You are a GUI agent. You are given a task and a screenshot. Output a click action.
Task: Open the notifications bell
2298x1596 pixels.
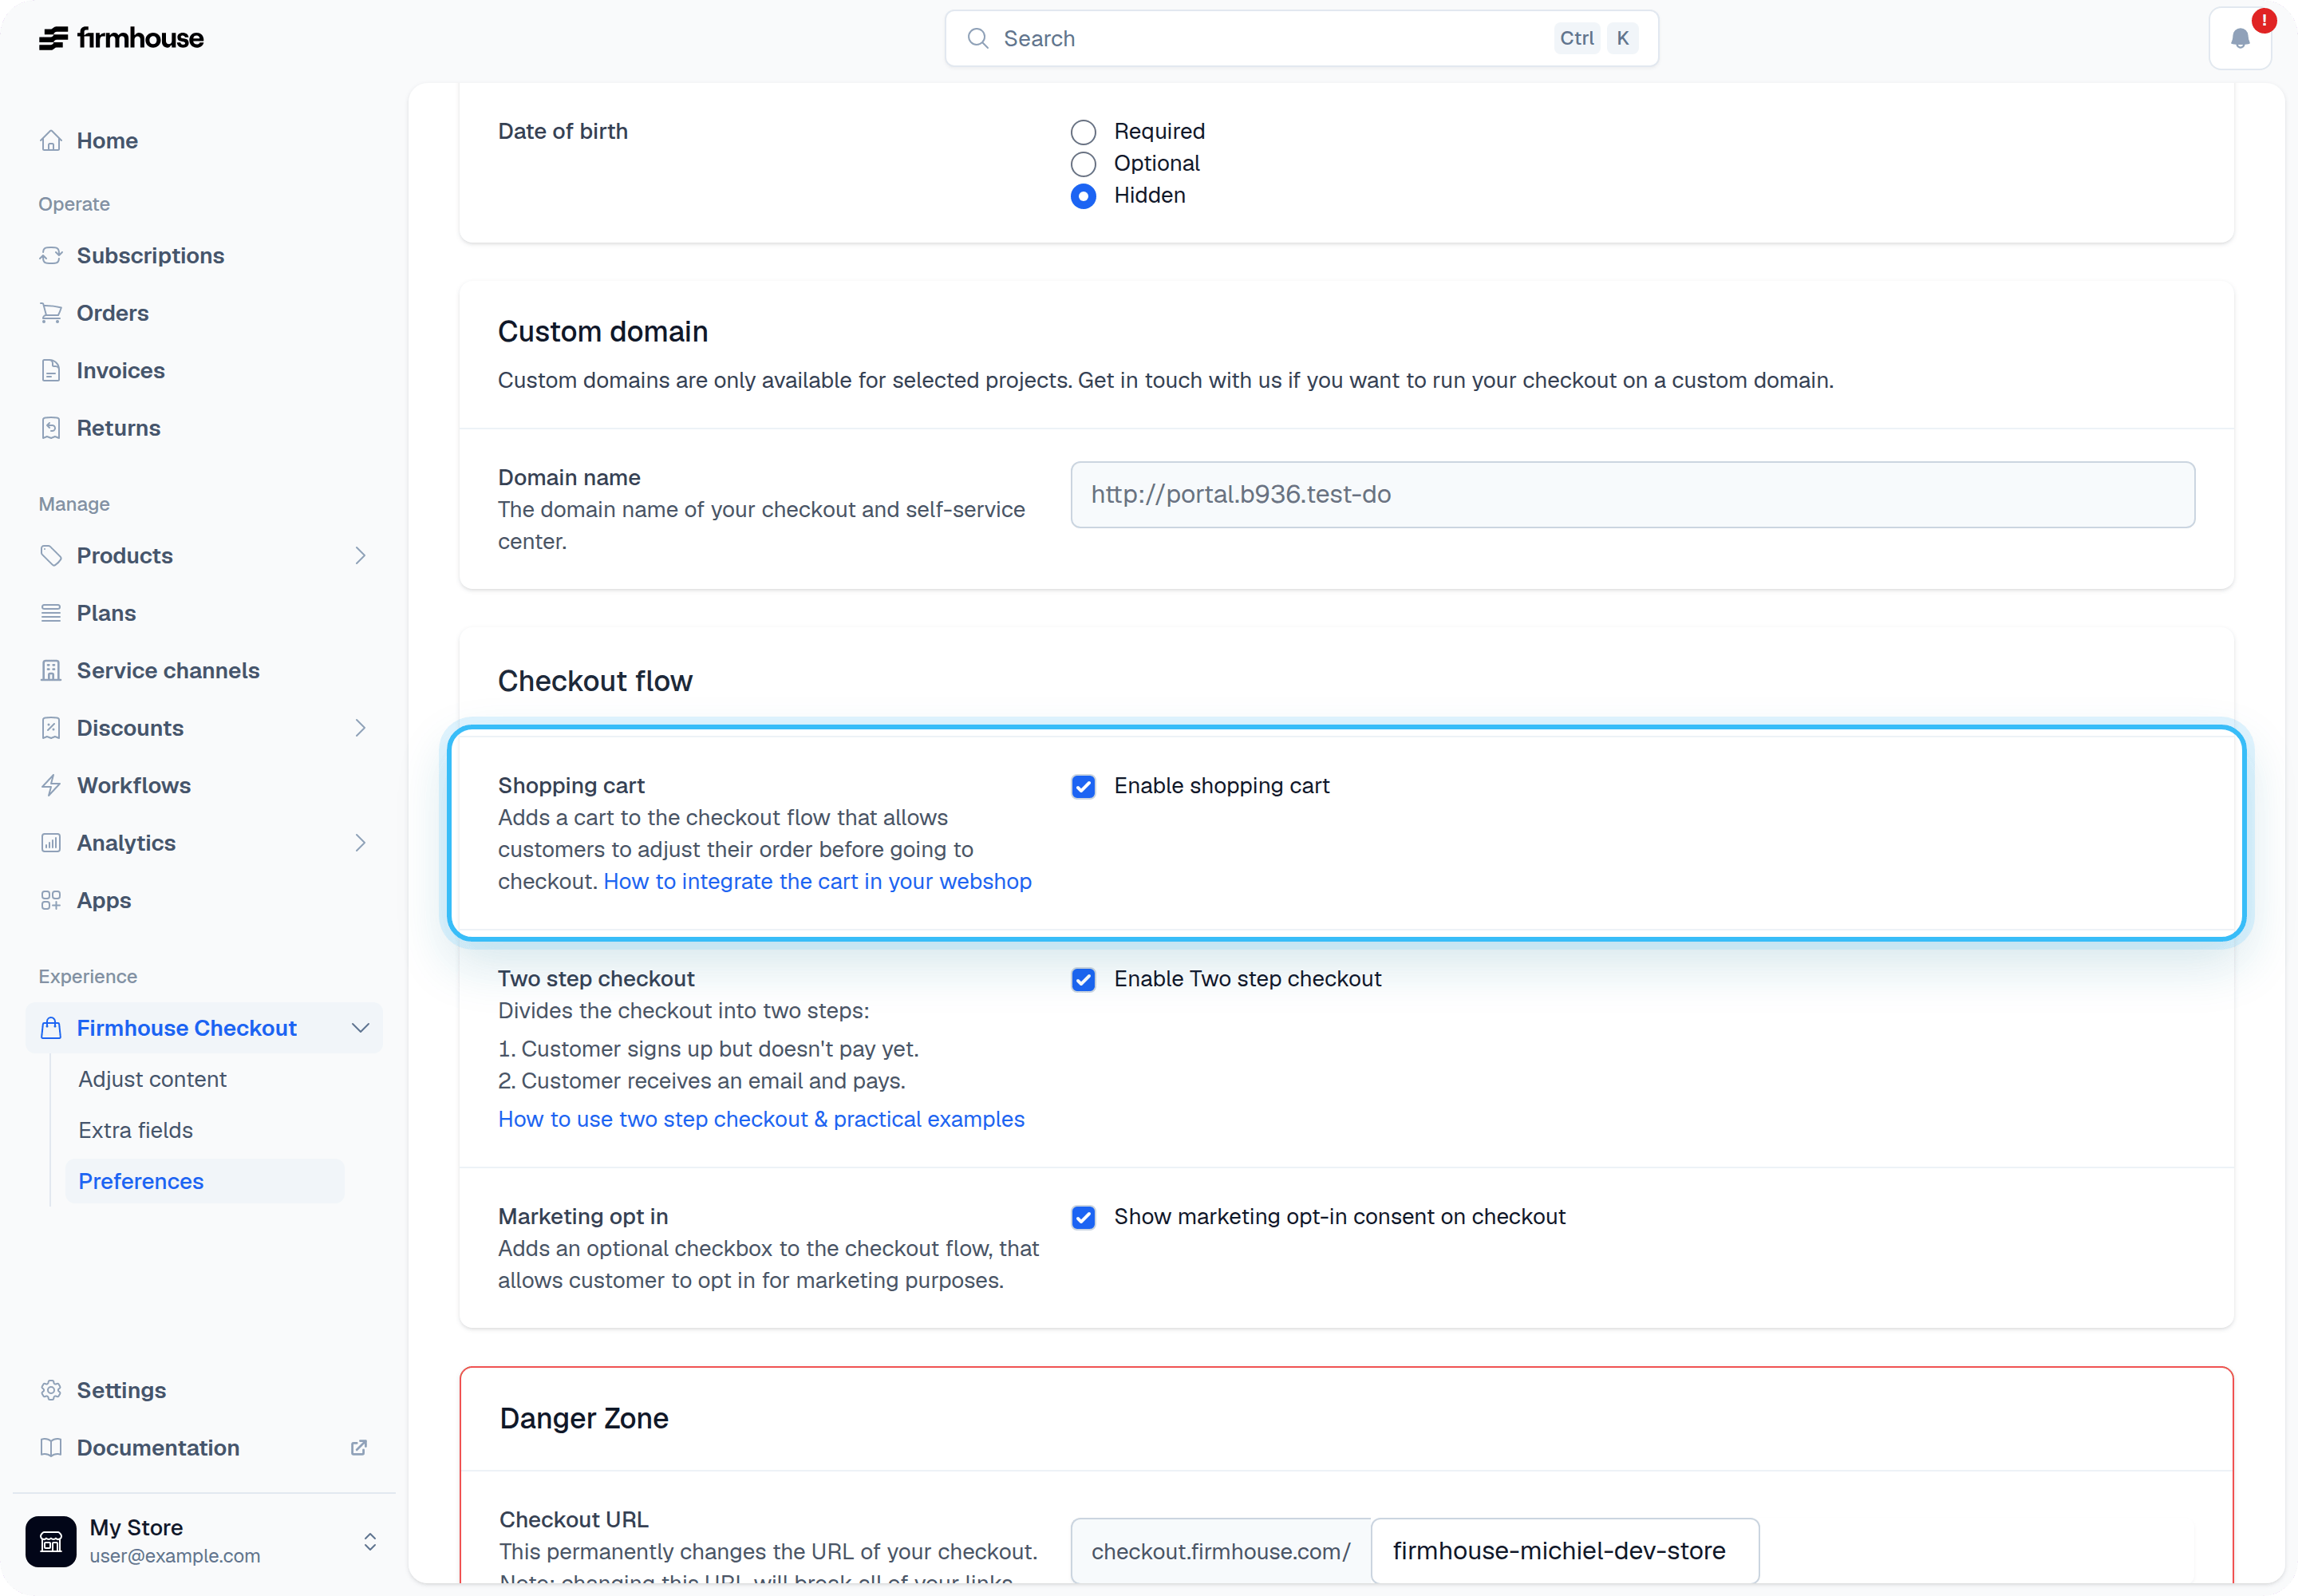pos(2240,38)
